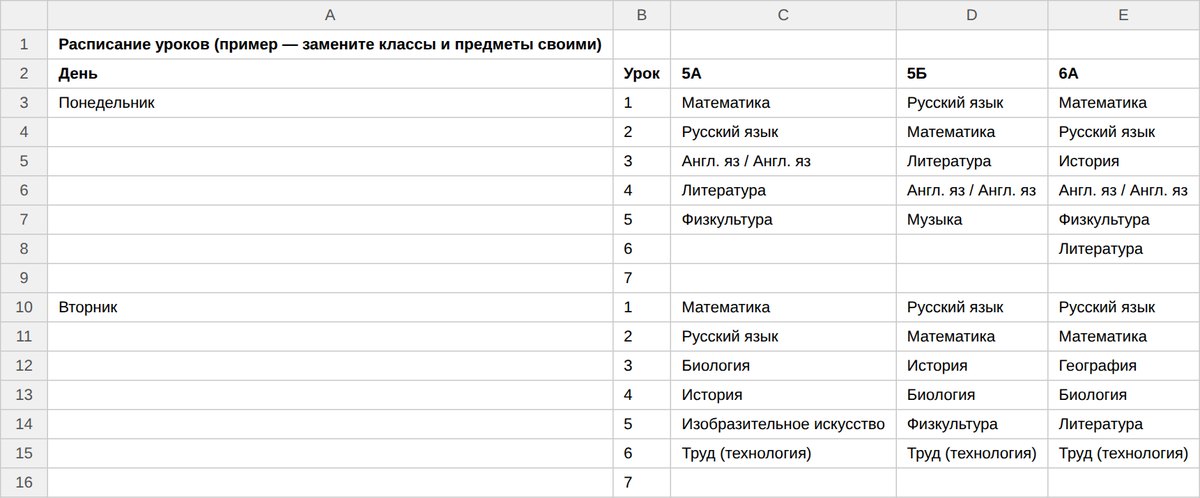Select column A header

(330, 15)
